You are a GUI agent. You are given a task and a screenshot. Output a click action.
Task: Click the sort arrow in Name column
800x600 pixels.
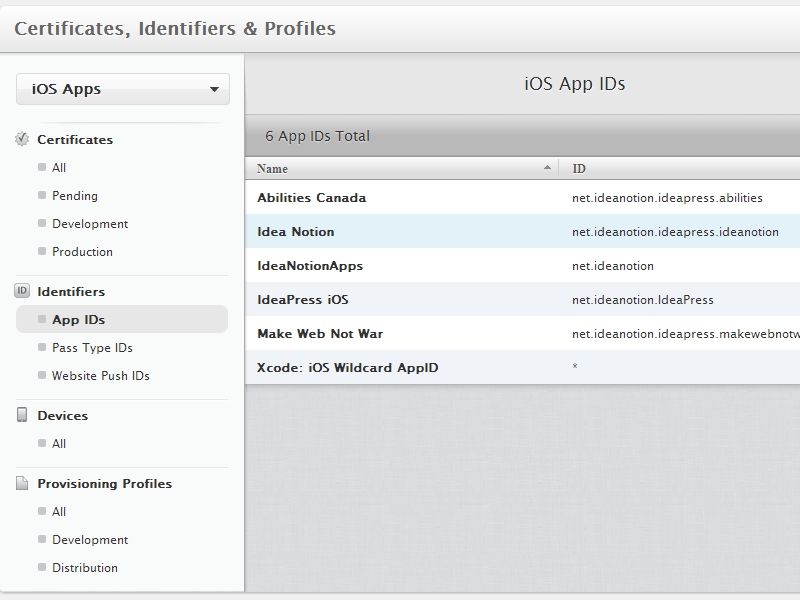547,167
